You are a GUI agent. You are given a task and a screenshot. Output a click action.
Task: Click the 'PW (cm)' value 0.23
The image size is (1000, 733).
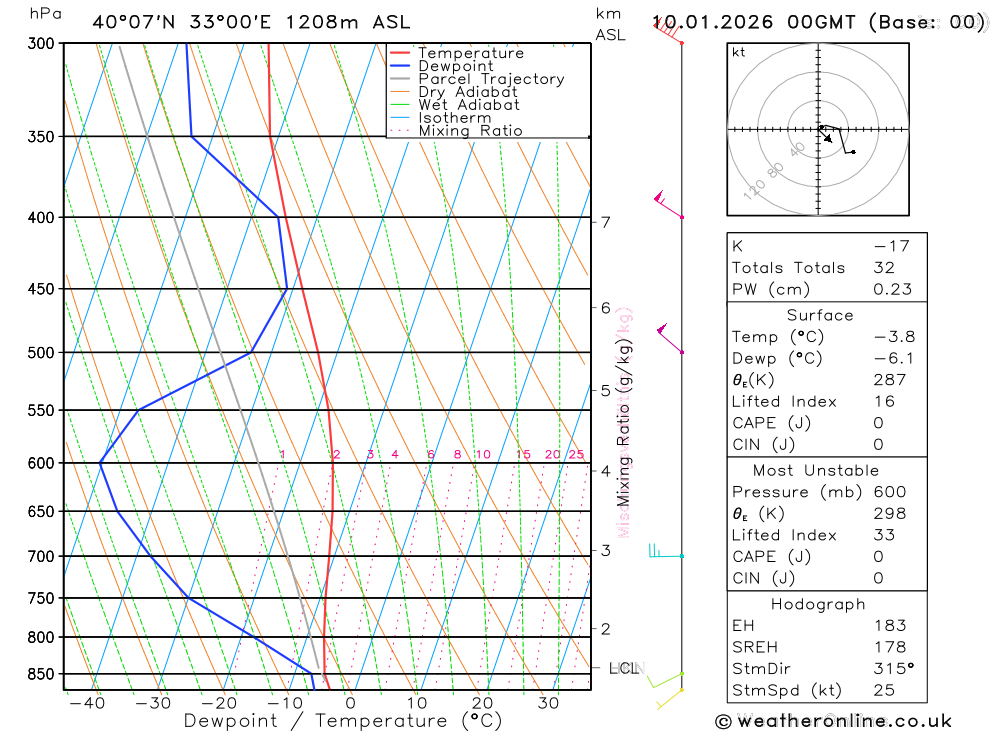coord(893,290)
